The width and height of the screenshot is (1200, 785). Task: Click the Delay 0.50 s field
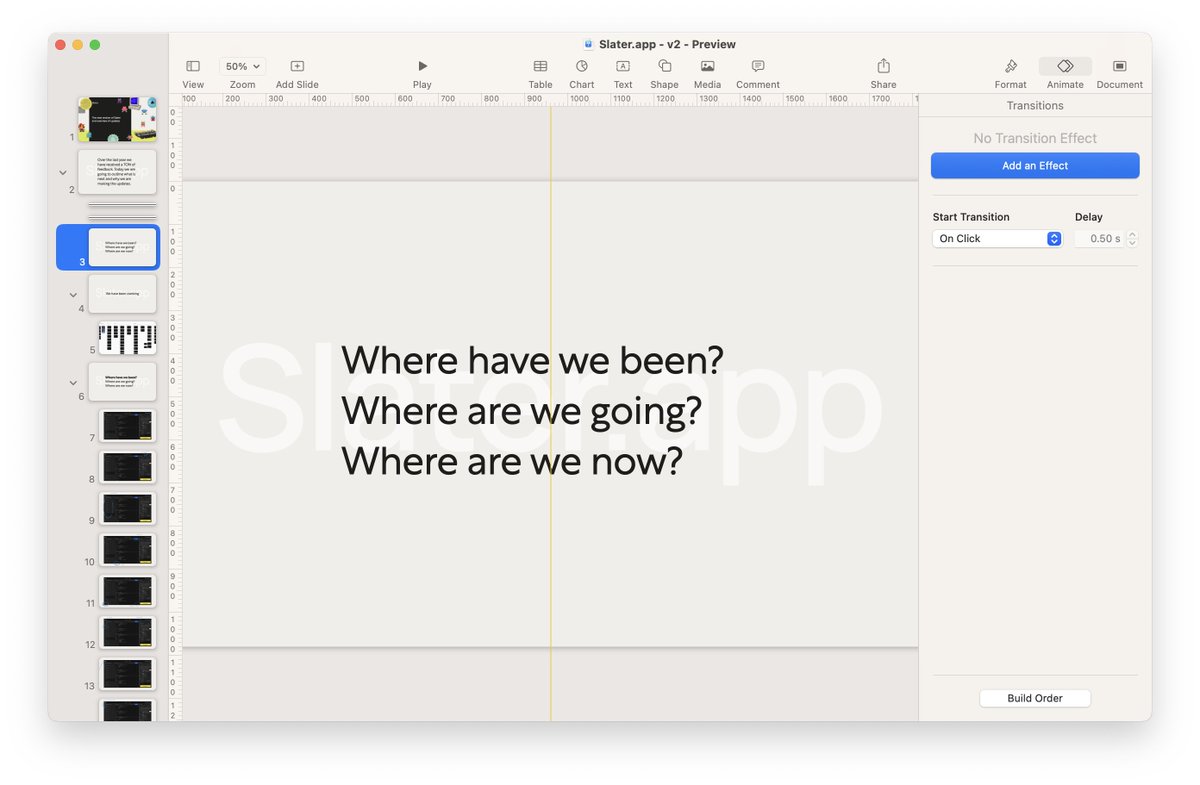pos(1099,239)
